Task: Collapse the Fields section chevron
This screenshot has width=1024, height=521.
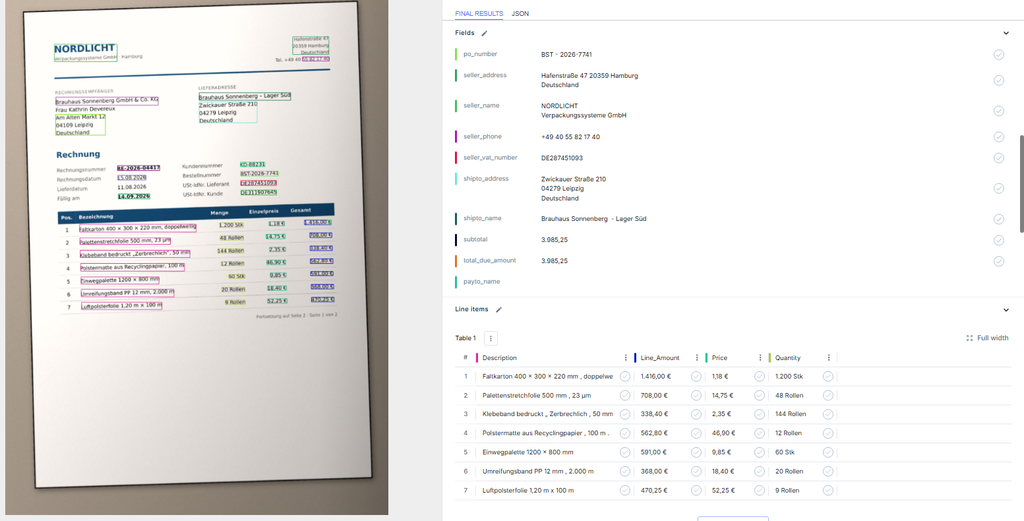Action: 1006,33
